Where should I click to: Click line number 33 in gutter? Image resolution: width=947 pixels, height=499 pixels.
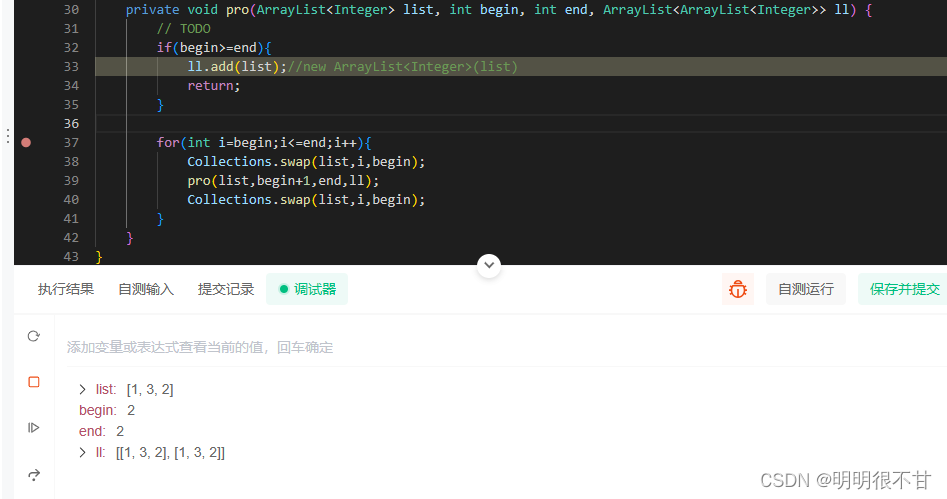tap(71, 66)
